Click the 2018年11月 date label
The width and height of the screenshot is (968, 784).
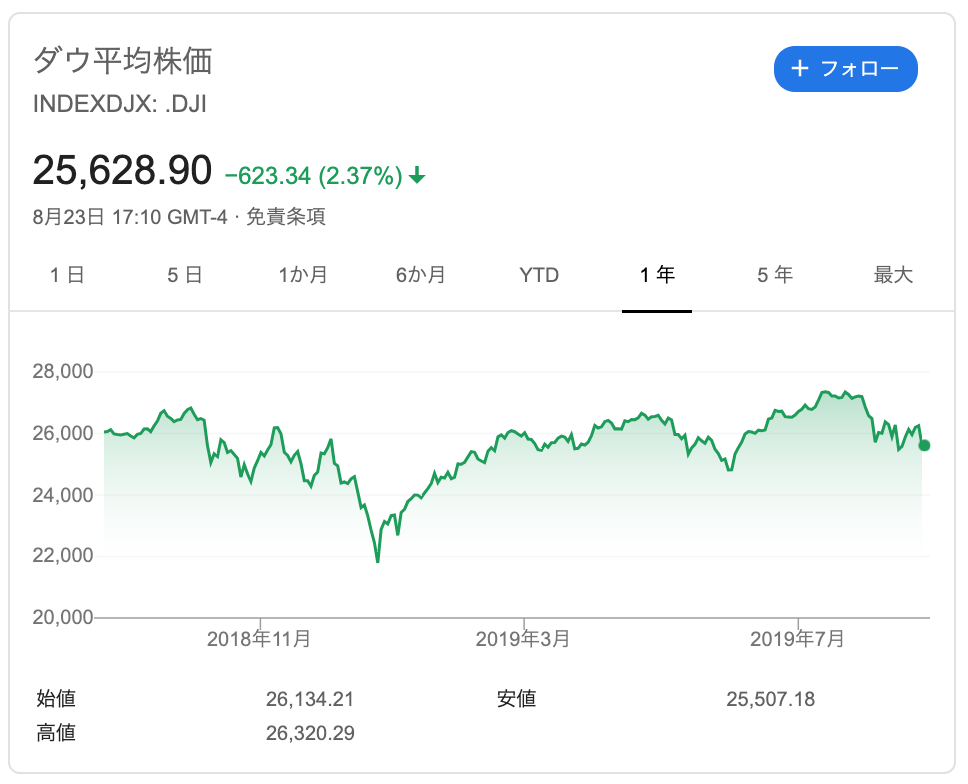(x=259, y=638)
